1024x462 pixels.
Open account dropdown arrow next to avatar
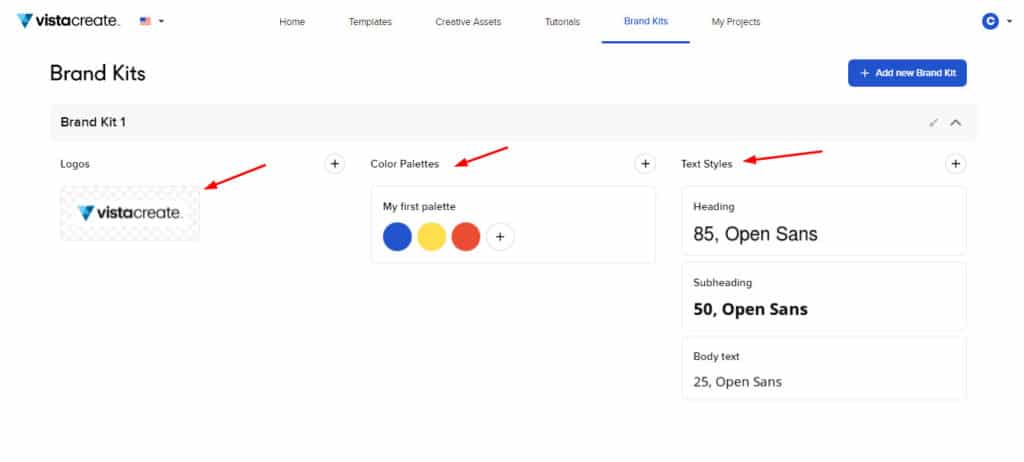1008,22
